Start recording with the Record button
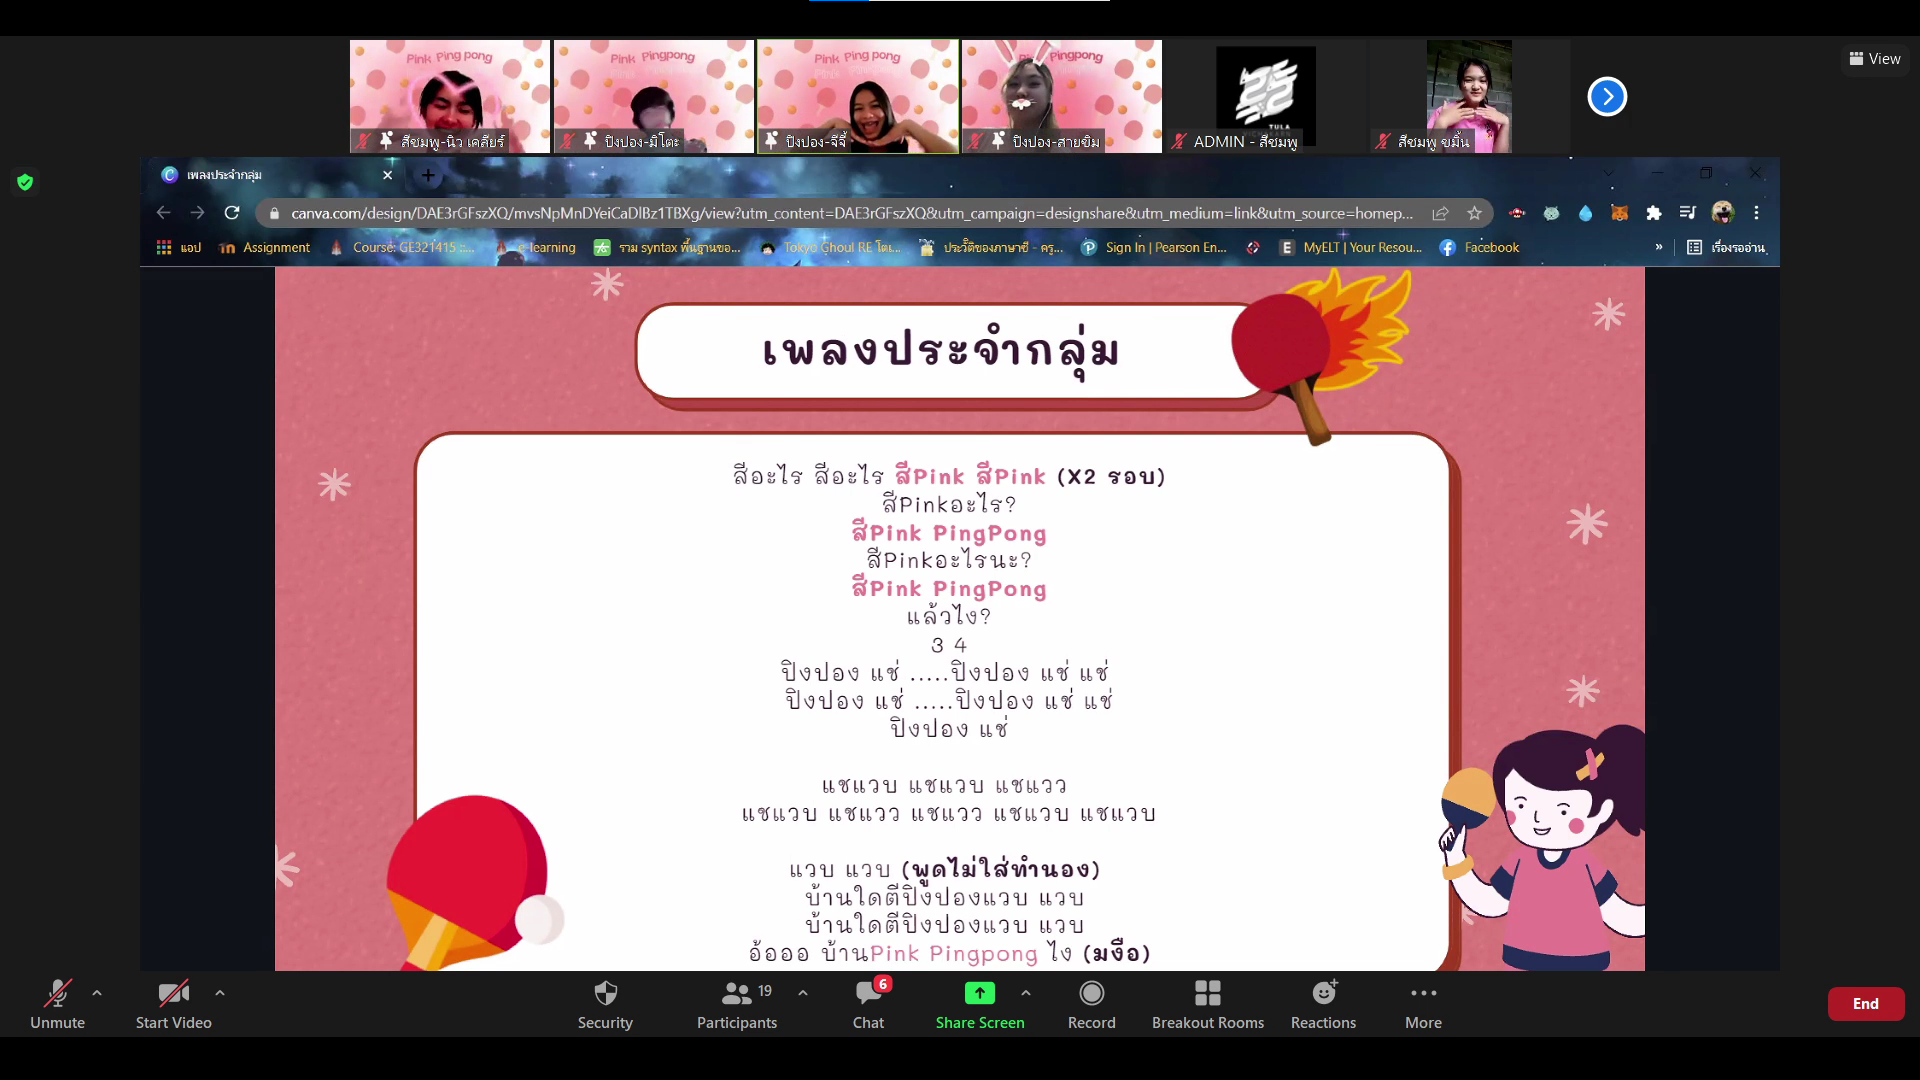Viewport: 1920px width, 1080px height. 1091,1003
